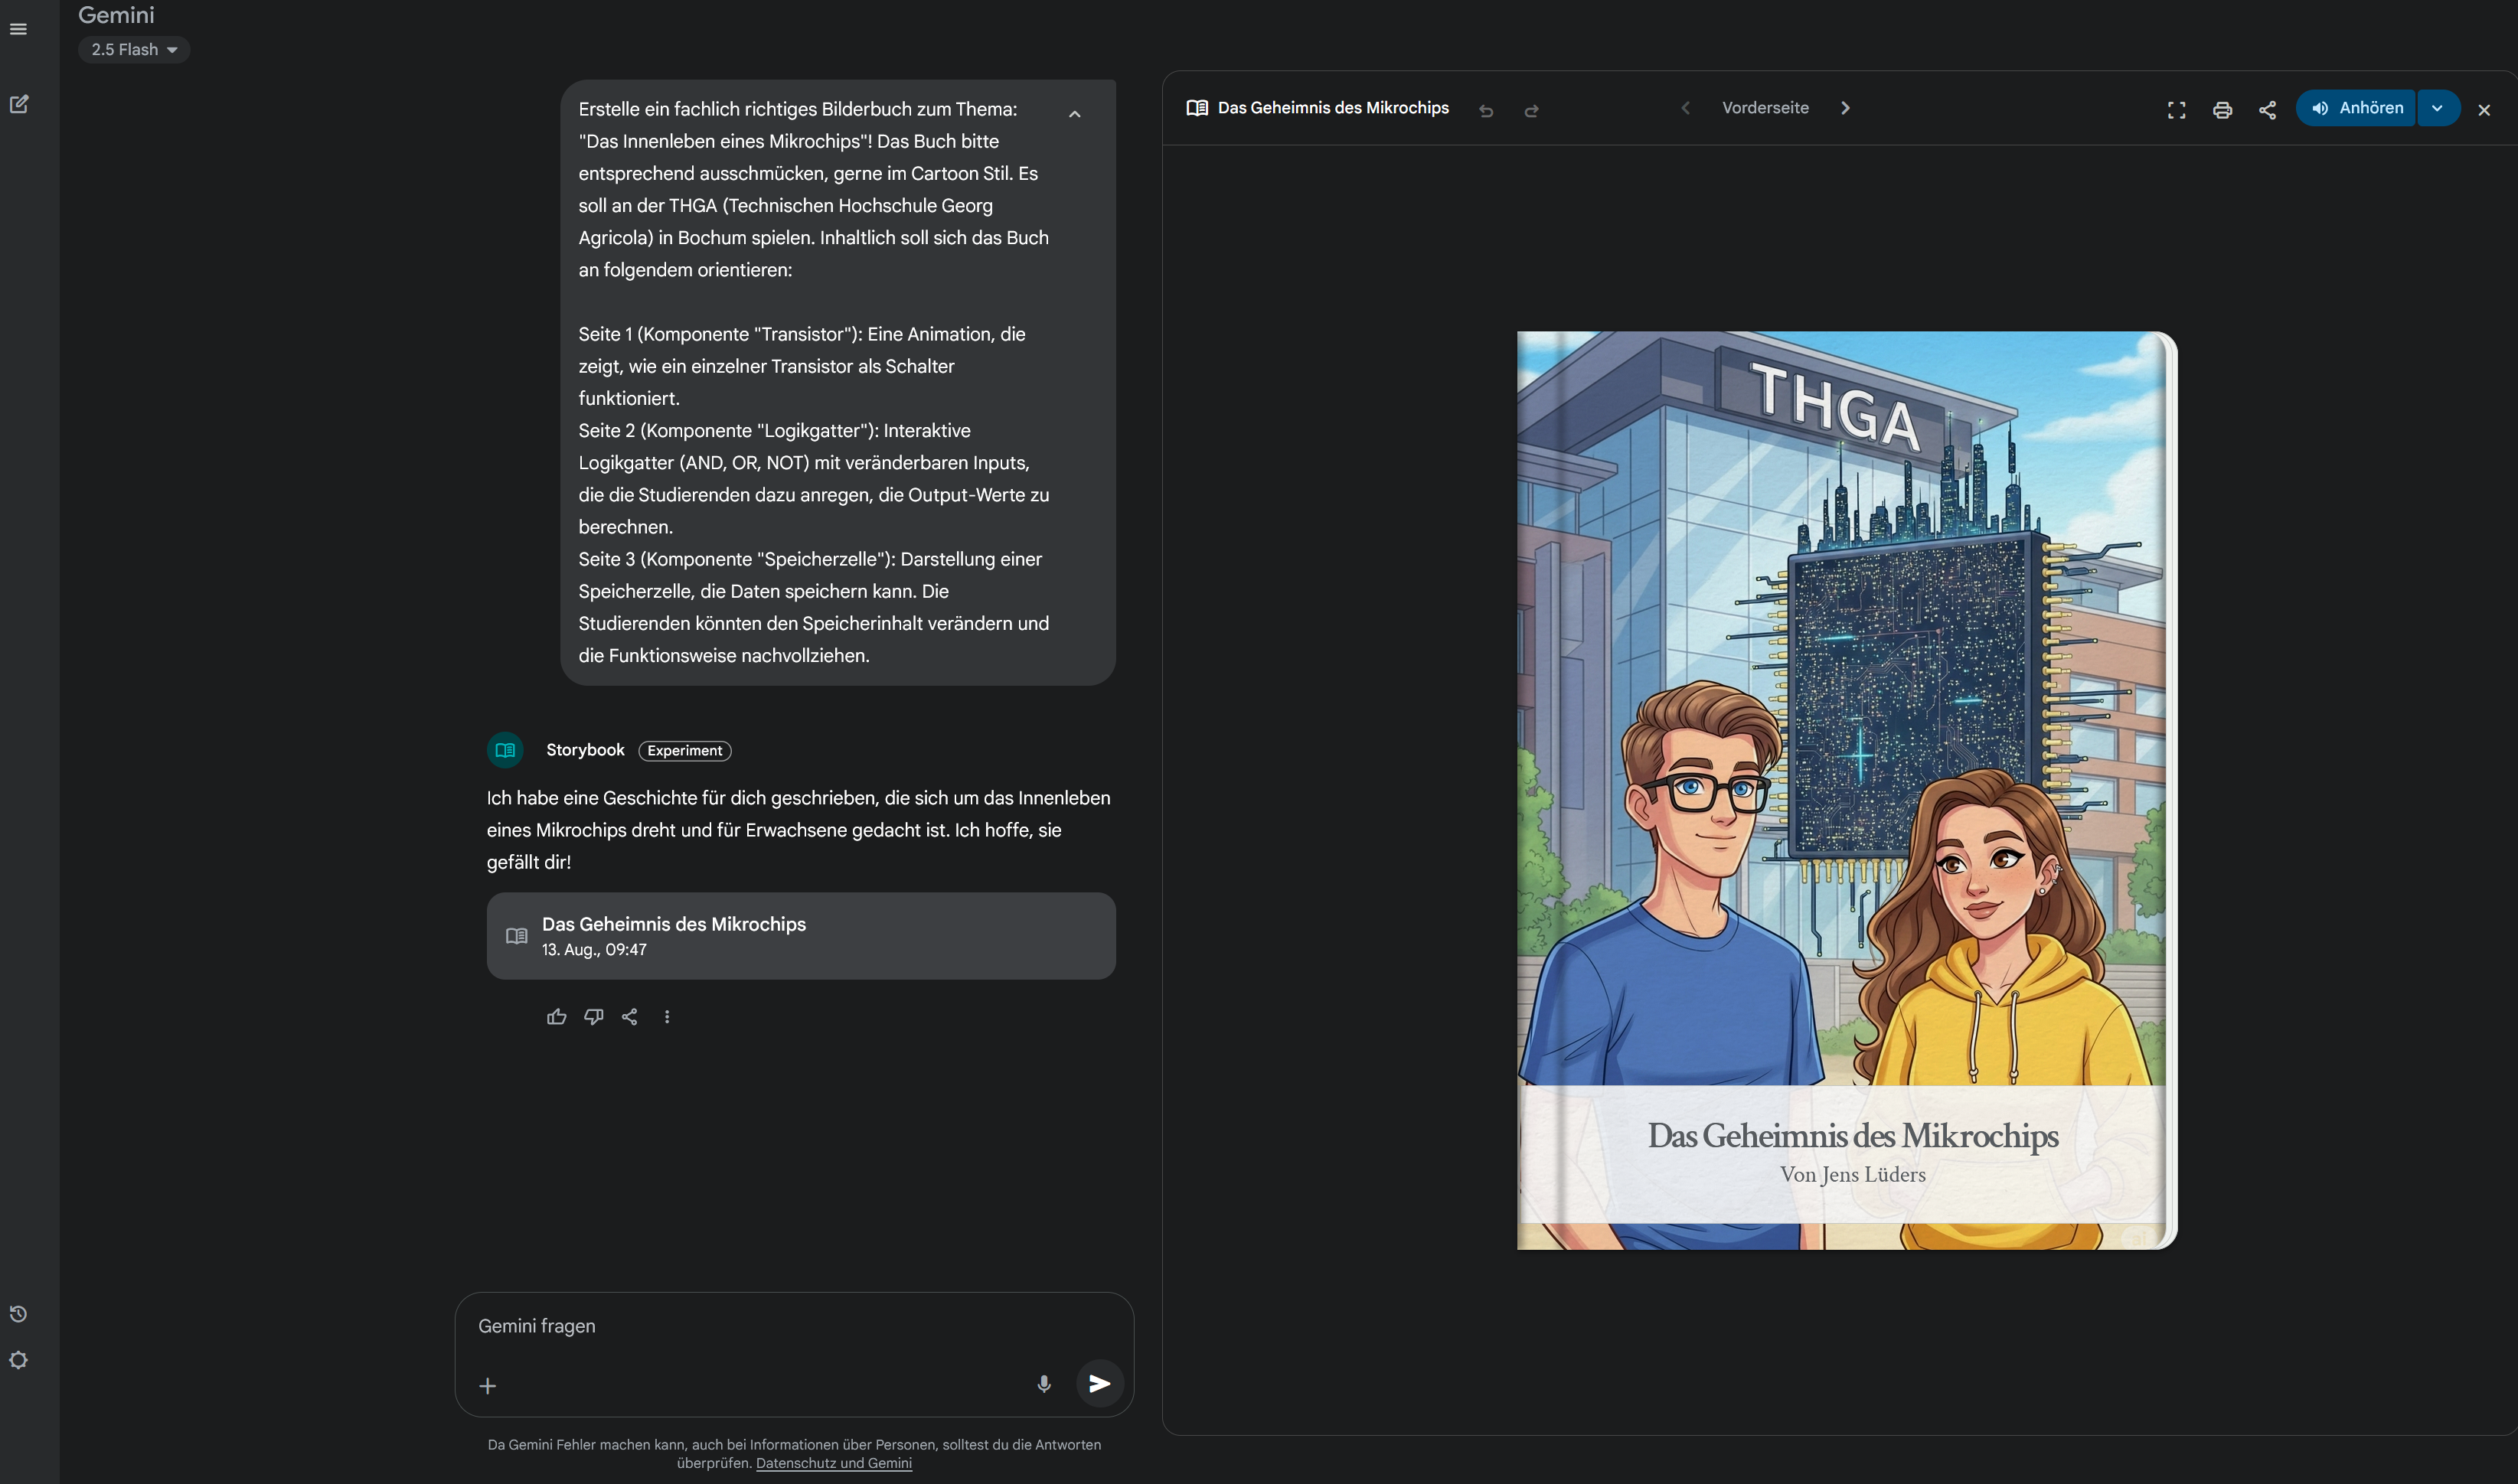Click the Gemini logo text
This screenshot has width=2518, height=1484.
click(x=116, y=15)
